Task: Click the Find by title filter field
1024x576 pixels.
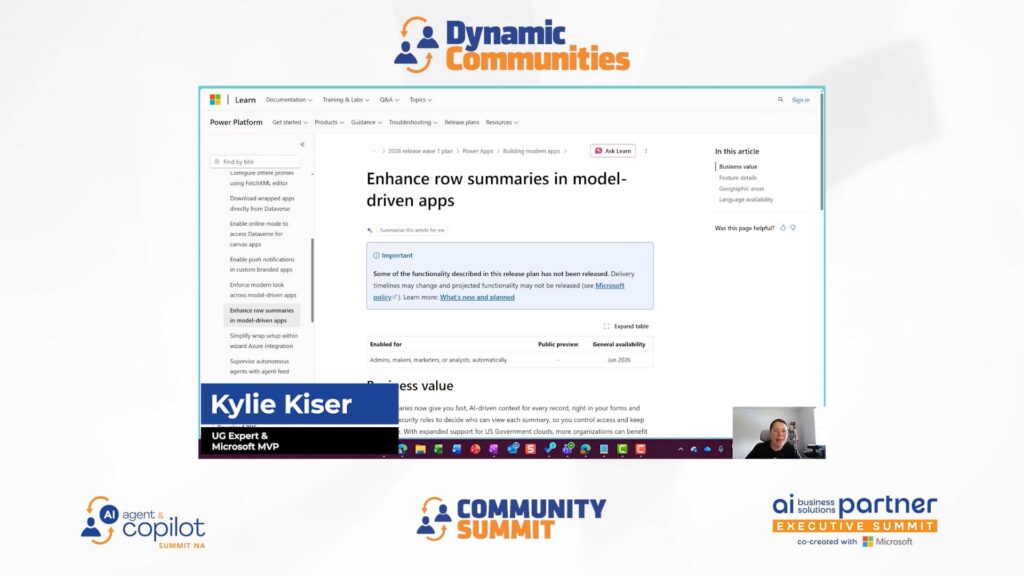Action: coord(255,161)
